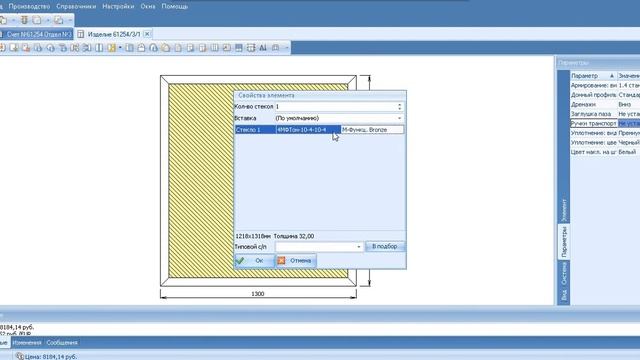Screen dimensions: 640x360
Task: Open the Производство menu
Action: 29,7
